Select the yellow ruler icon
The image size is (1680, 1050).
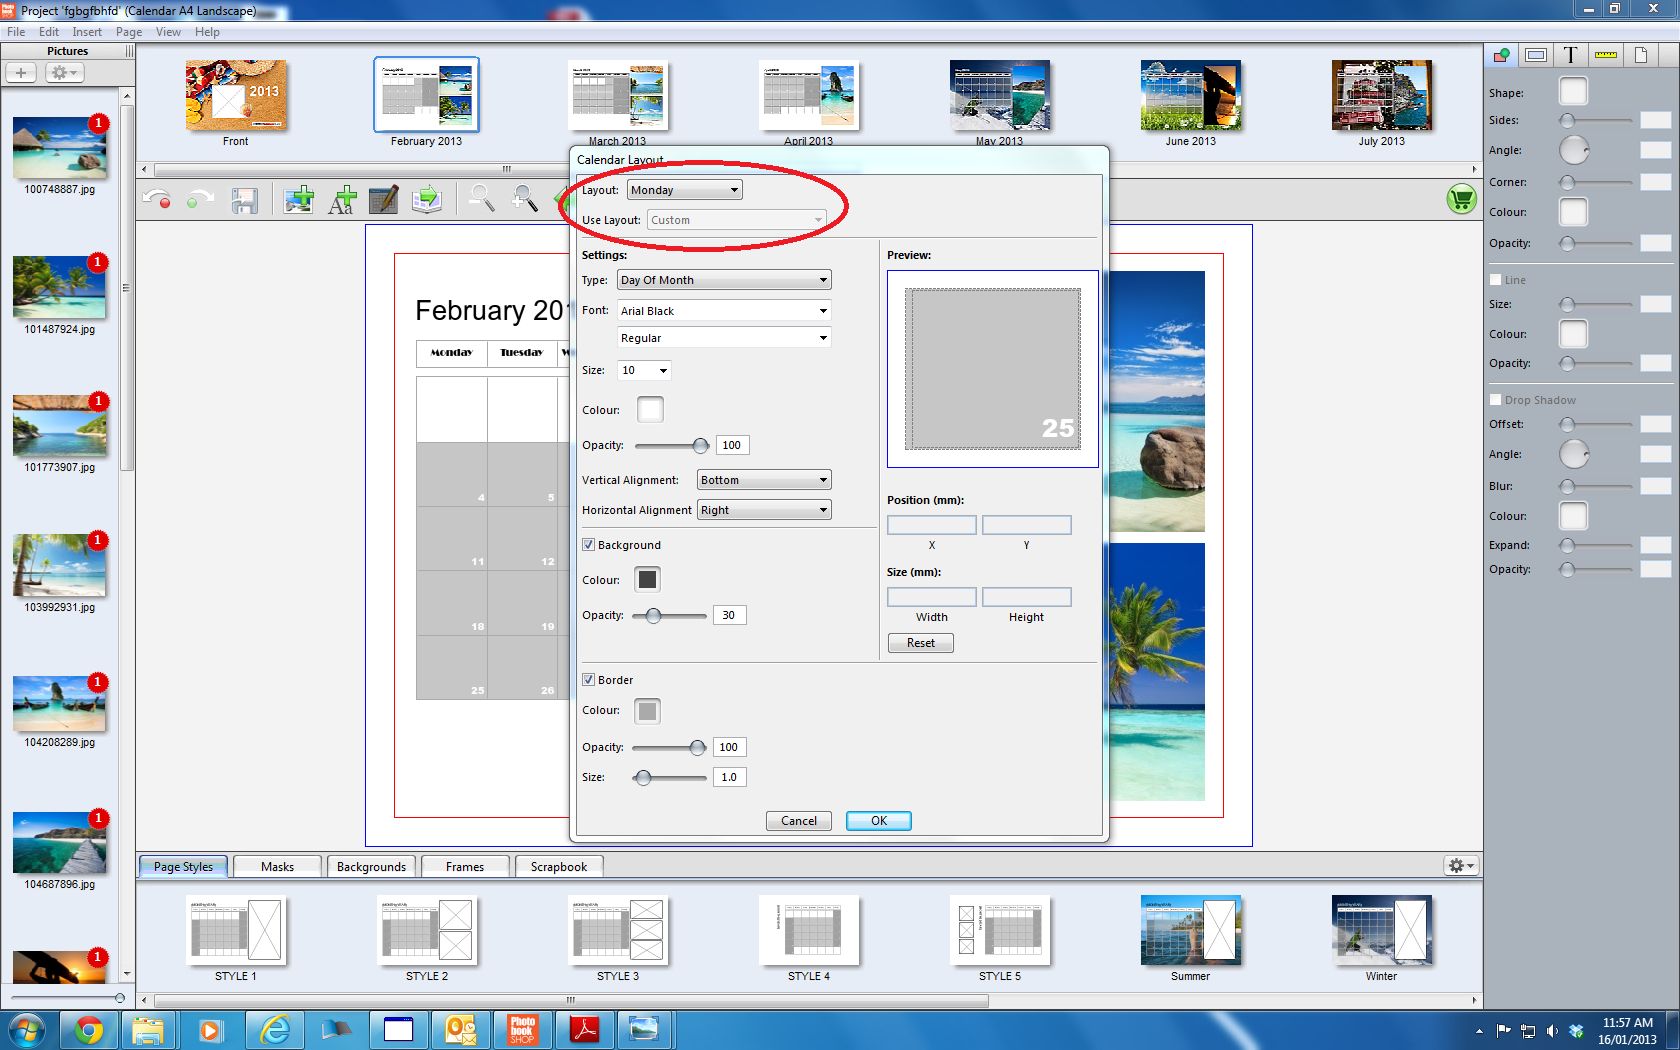(1605, 55)
